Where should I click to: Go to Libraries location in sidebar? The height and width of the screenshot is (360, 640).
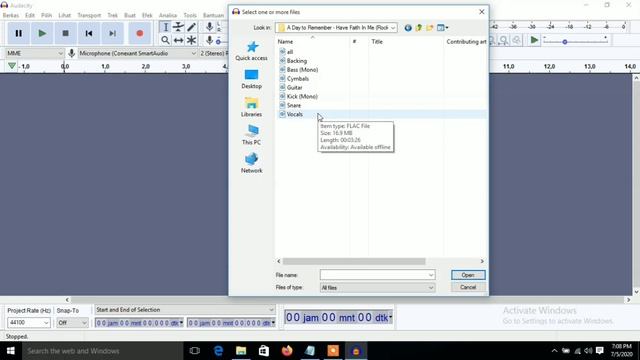click(251, 107)
